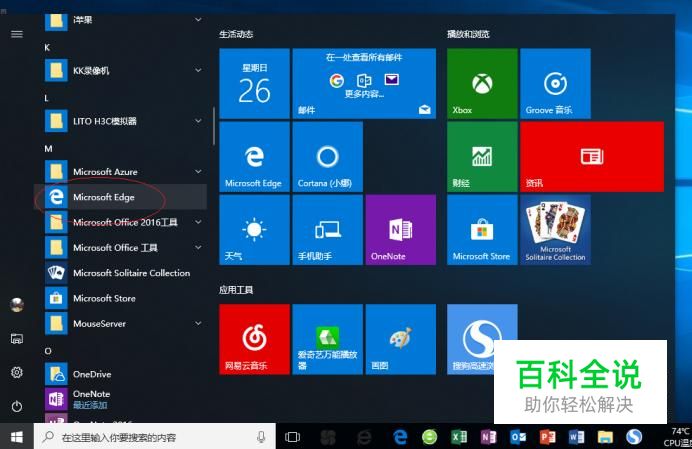The image size is (692, 449).
Task: Click the Power button
Action: pyautogui.click(x=17, y=406)
